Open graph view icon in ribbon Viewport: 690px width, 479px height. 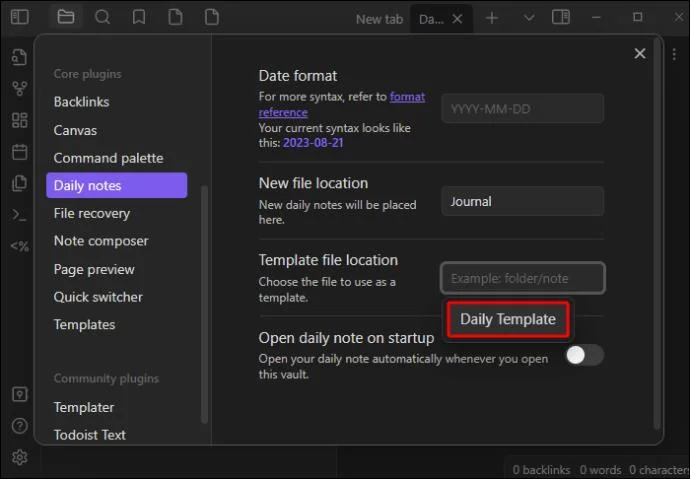(x=19, y=89)
